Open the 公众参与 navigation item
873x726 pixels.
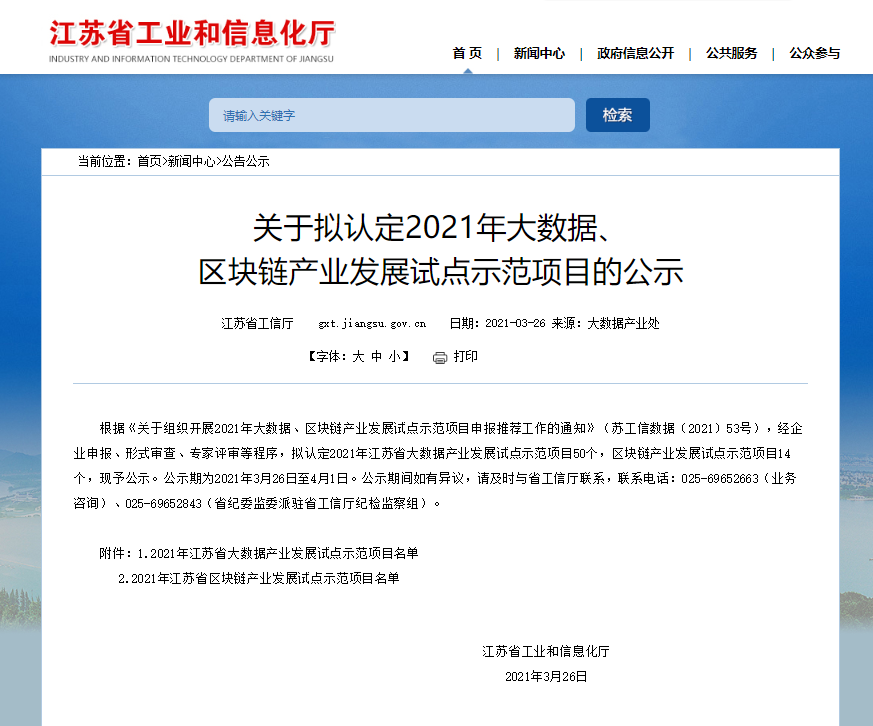pos(814,53)
